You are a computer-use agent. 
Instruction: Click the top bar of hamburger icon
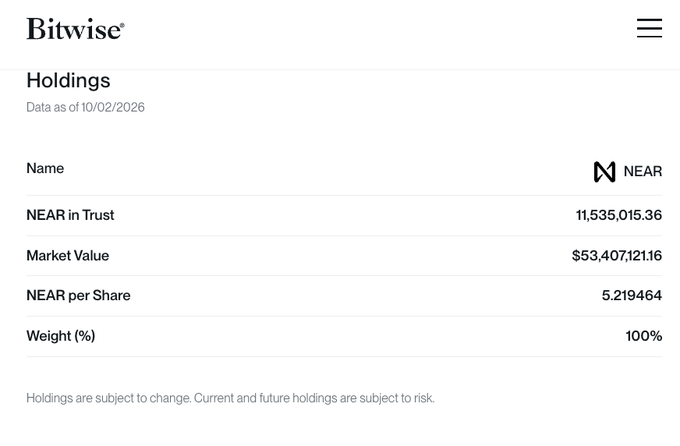(649, 20)
